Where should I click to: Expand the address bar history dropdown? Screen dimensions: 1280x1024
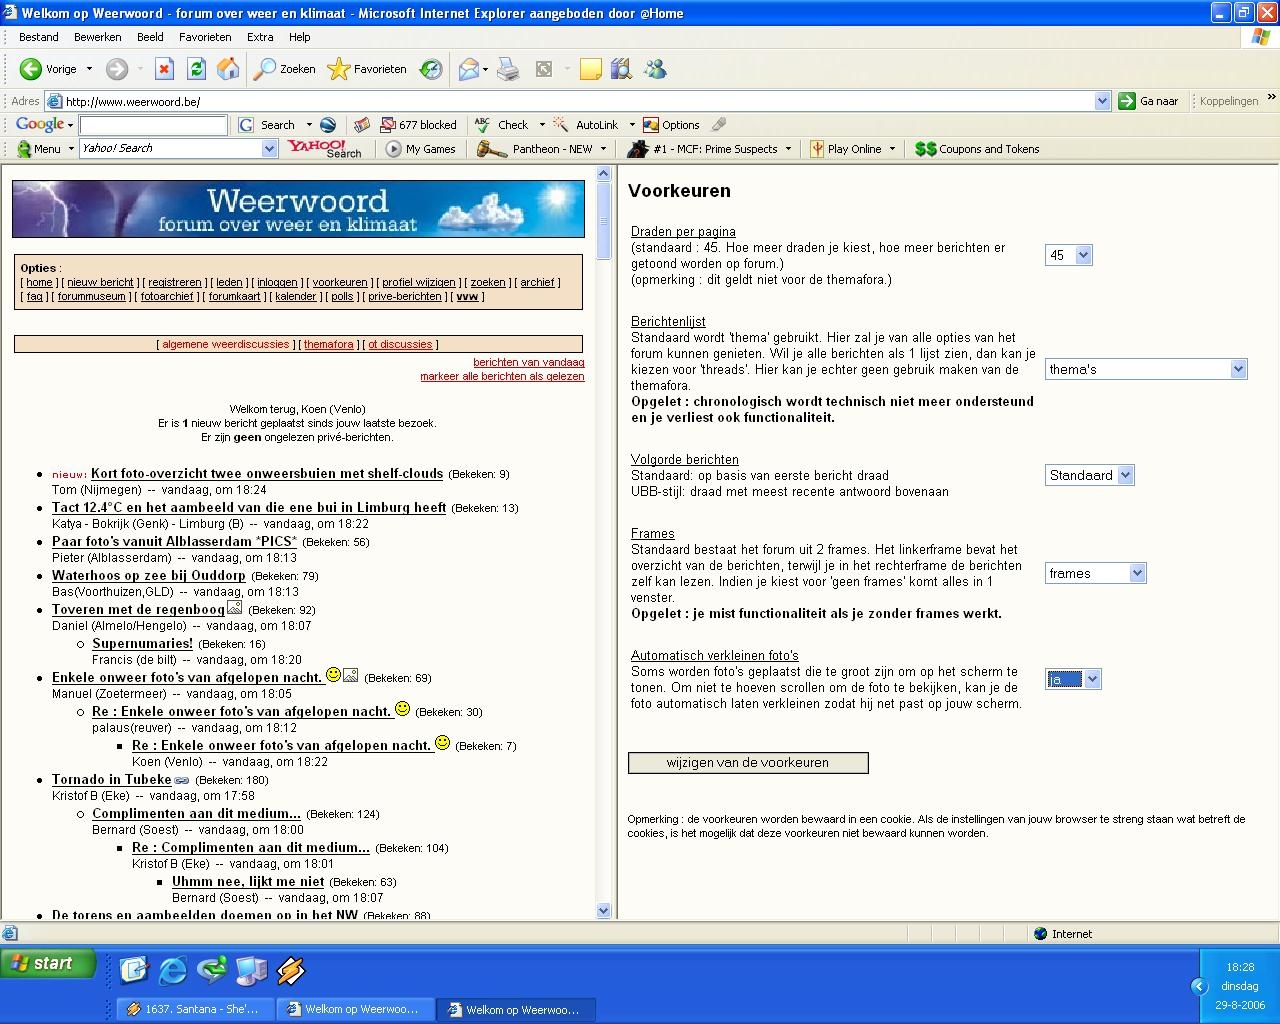1102,101
